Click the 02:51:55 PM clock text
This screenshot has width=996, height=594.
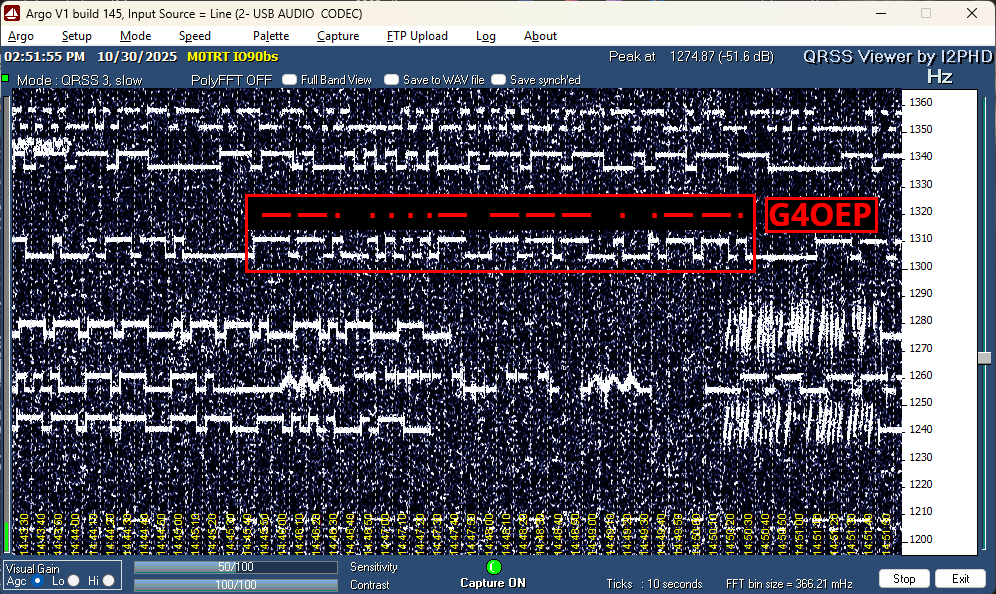44,57
